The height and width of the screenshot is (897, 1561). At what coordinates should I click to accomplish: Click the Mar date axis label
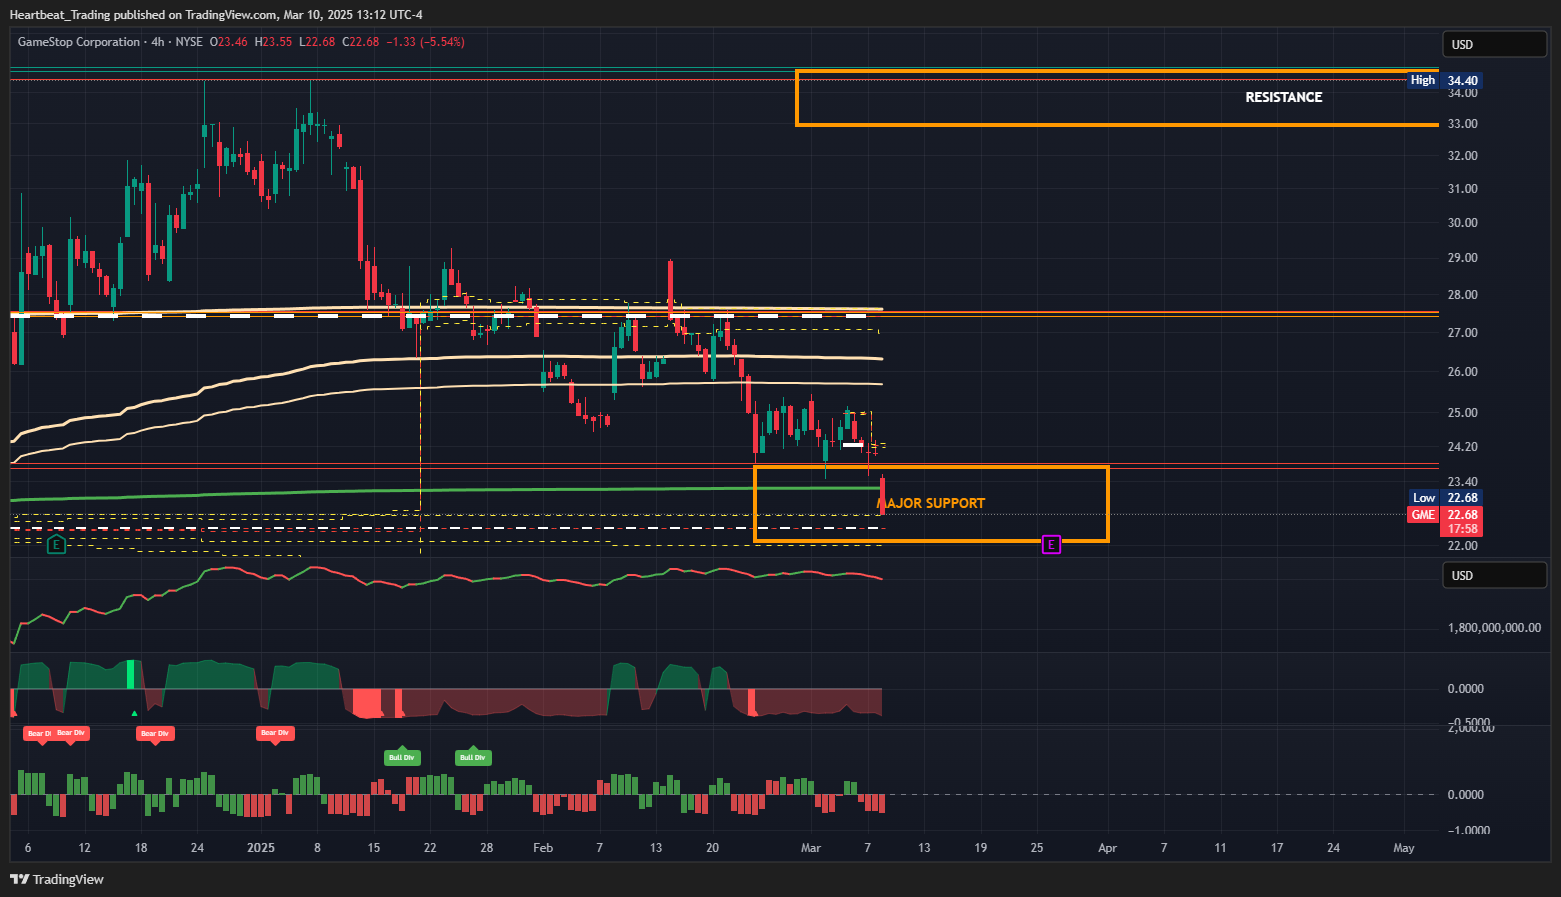pyautogui.click(x=811, y=848)
